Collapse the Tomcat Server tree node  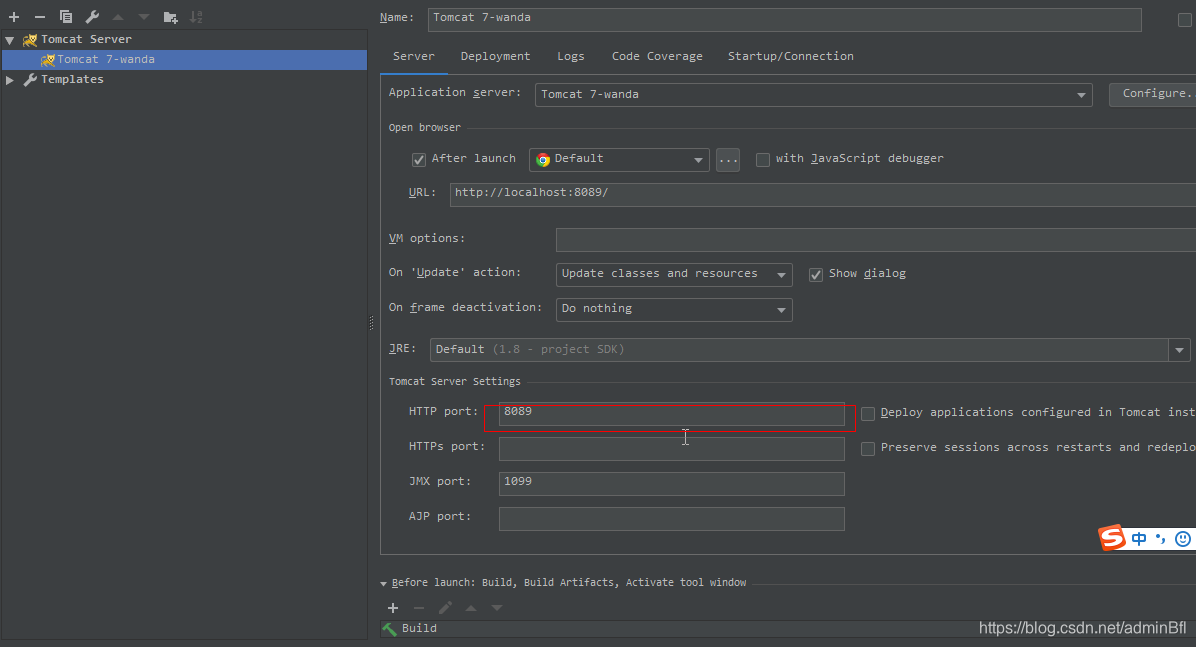point(10,40)
